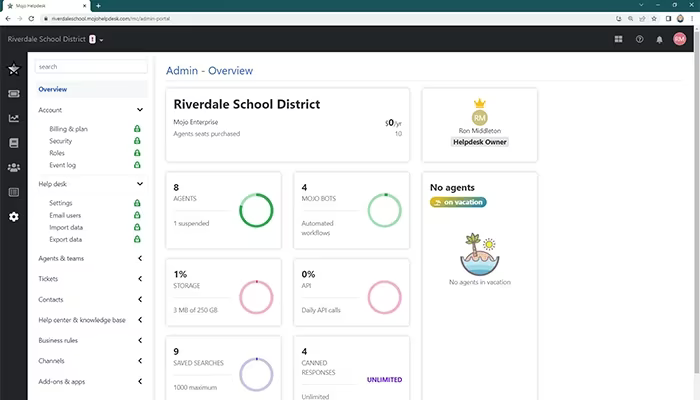The height and width of the screenshot is (400, 700).
Task: Click the page vertical scrollbar
Action: click(x=697, y=201)
